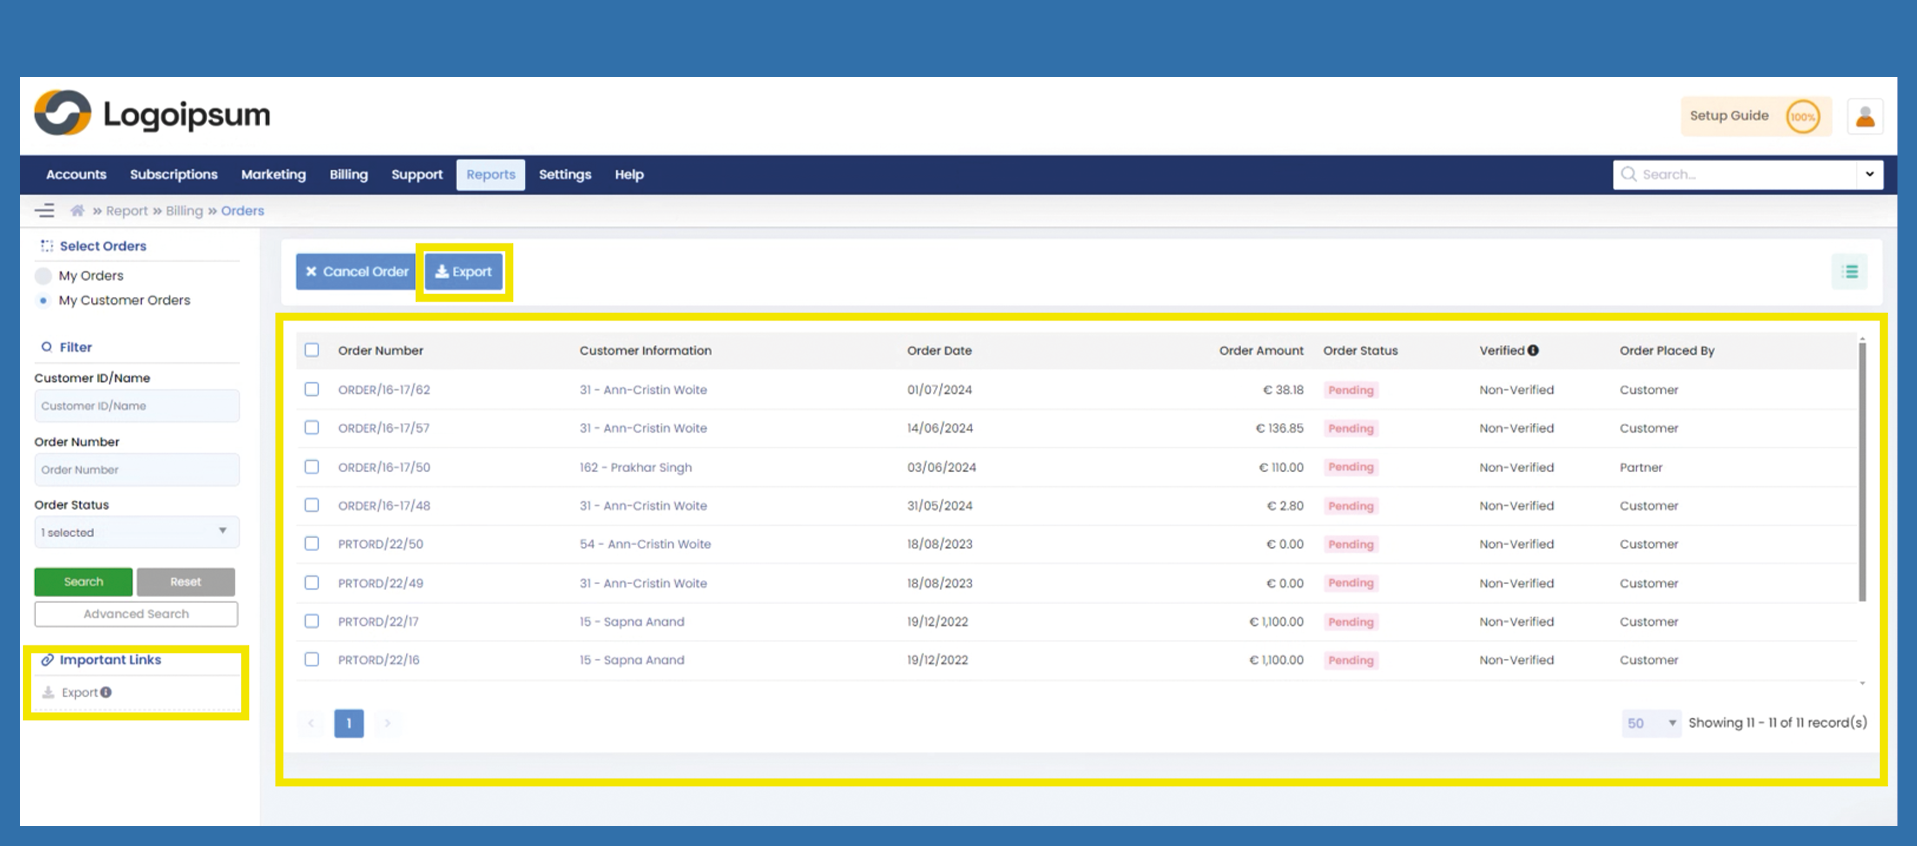The image size is (1917, 846).
Task: Click the Cancel Order button
Action: coord(356,272)
